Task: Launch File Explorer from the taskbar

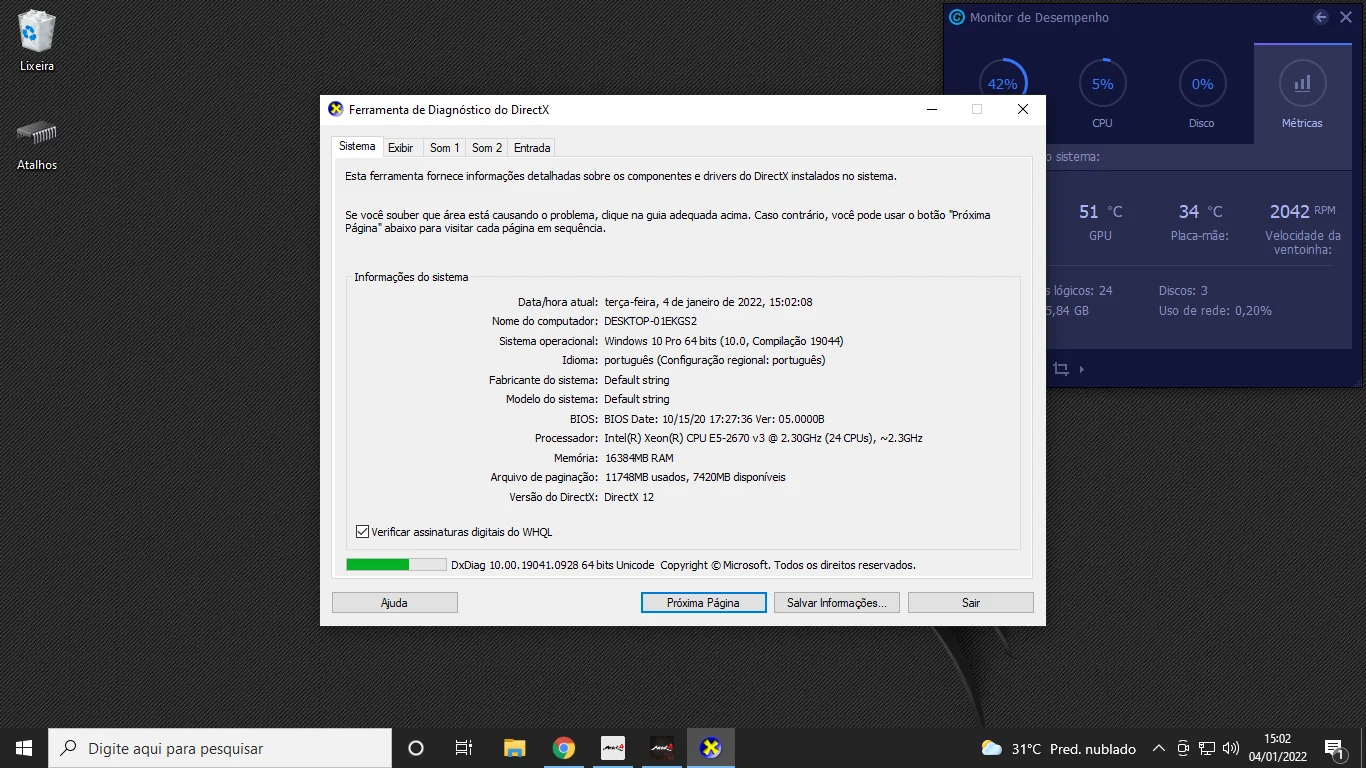Action: coord(514,748)
